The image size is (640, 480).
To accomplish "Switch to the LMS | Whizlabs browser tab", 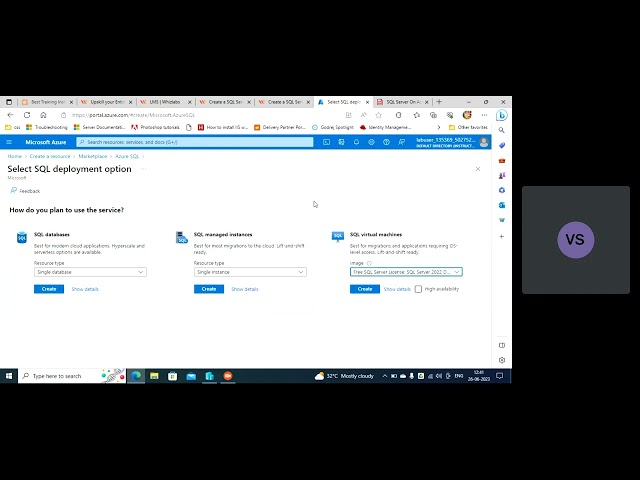I will pos(166,102).
